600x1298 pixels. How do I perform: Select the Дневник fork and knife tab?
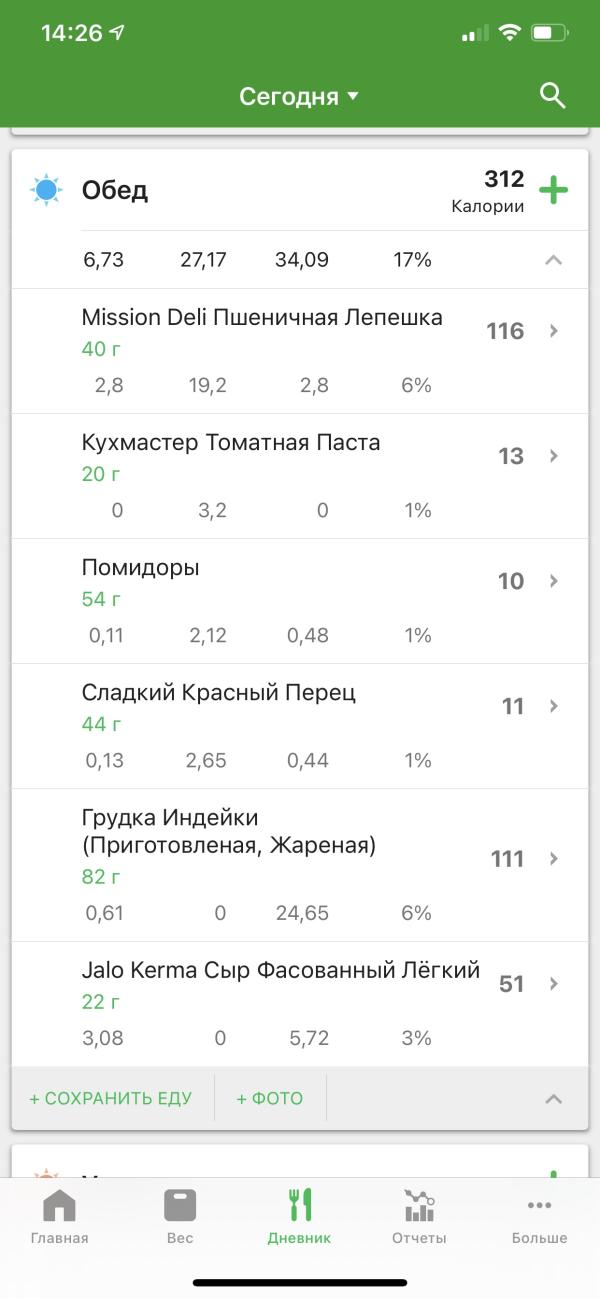point(299,1217)
